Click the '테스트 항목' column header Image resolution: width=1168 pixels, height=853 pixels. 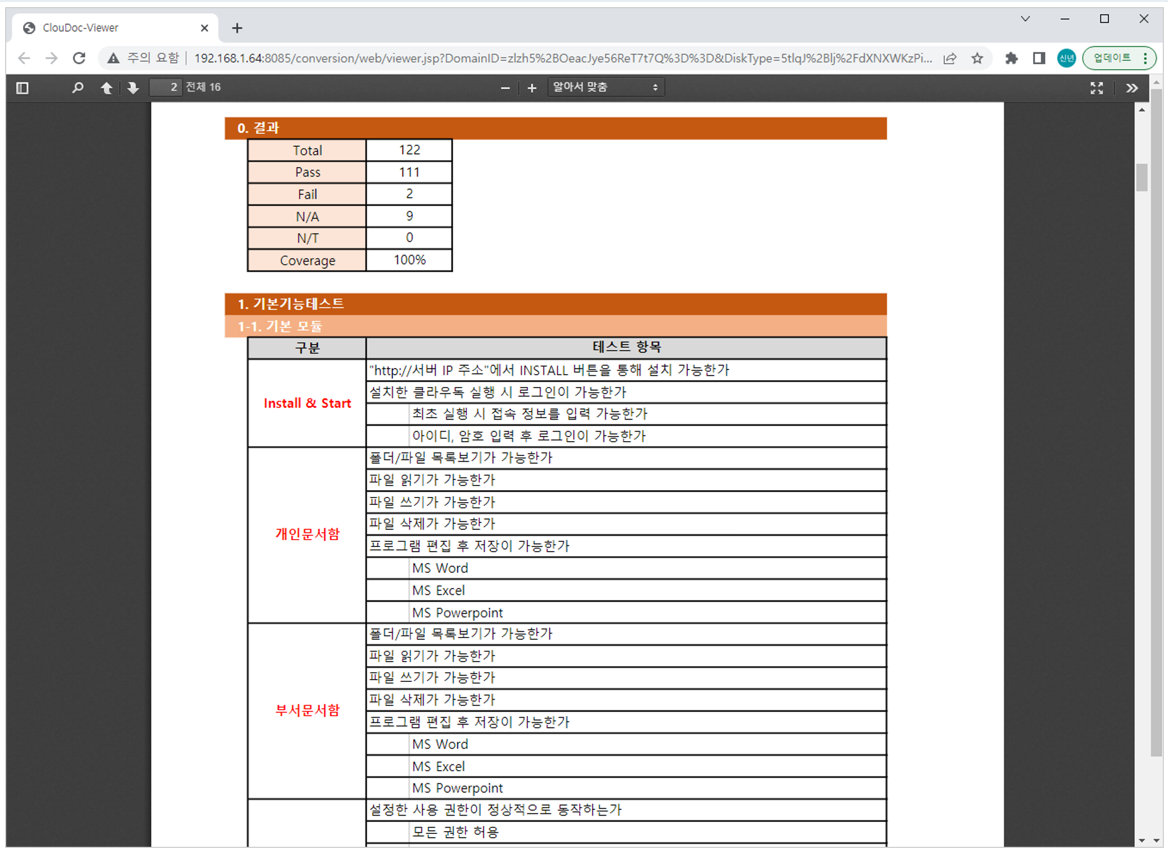pyautogui.click(x=626, y=348)
